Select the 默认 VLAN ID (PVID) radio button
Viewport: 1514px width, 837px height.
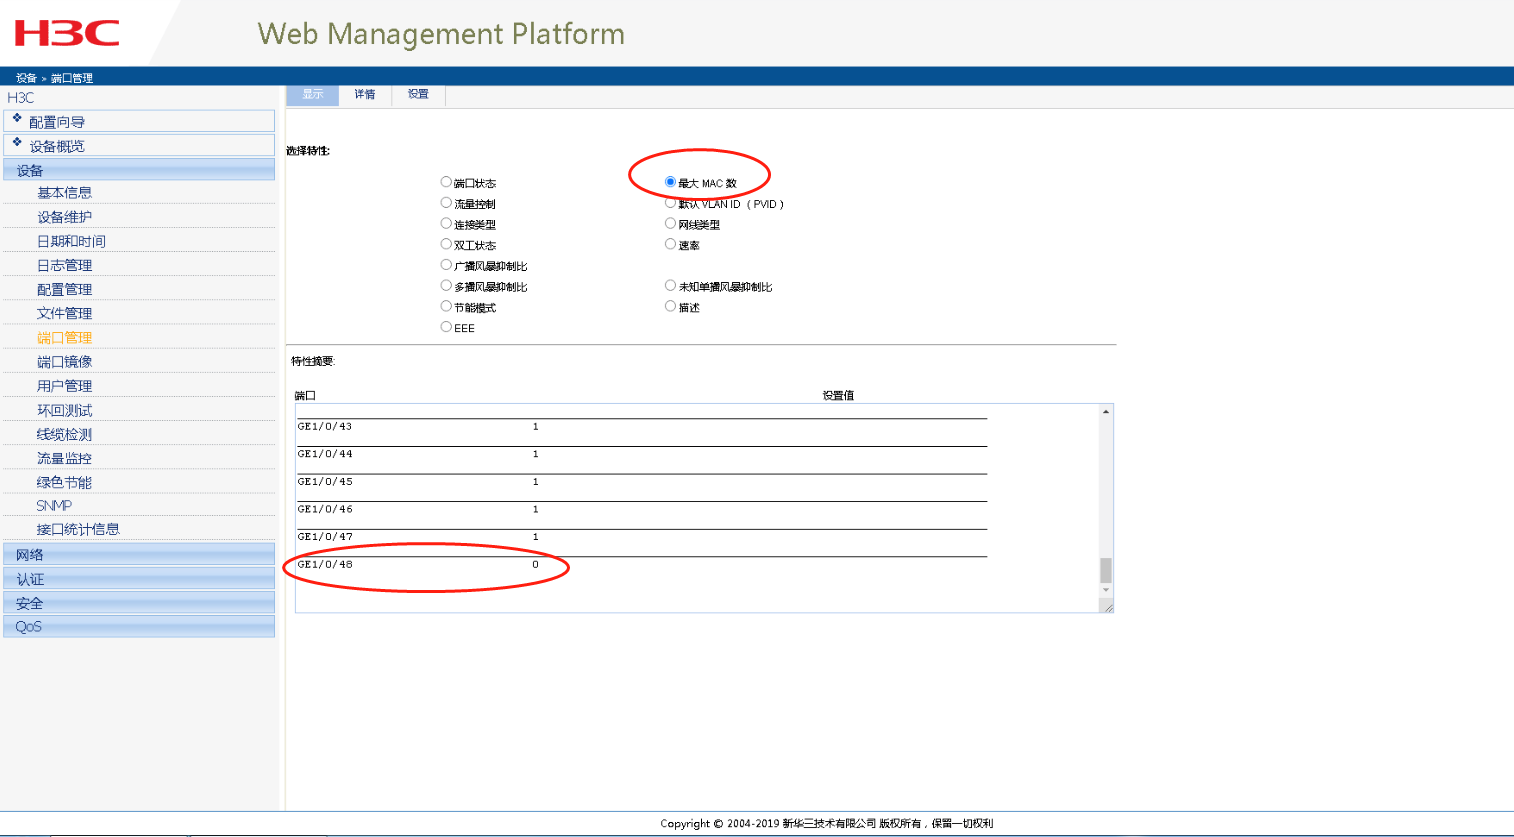[x=670, y=203]
